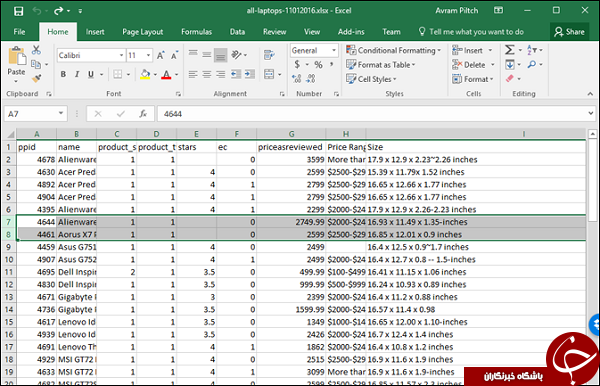Screen dimensions: 600x386
Task: Apply percent style
Action: (x=318, y=65)
